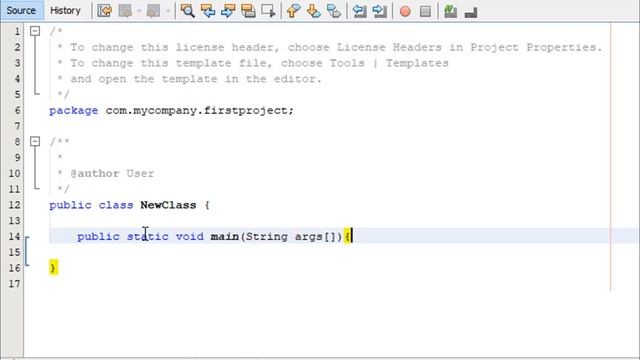640x360 pixels.
Task: Toggle Bookmark on current line
Action: (x=334, y=11)
